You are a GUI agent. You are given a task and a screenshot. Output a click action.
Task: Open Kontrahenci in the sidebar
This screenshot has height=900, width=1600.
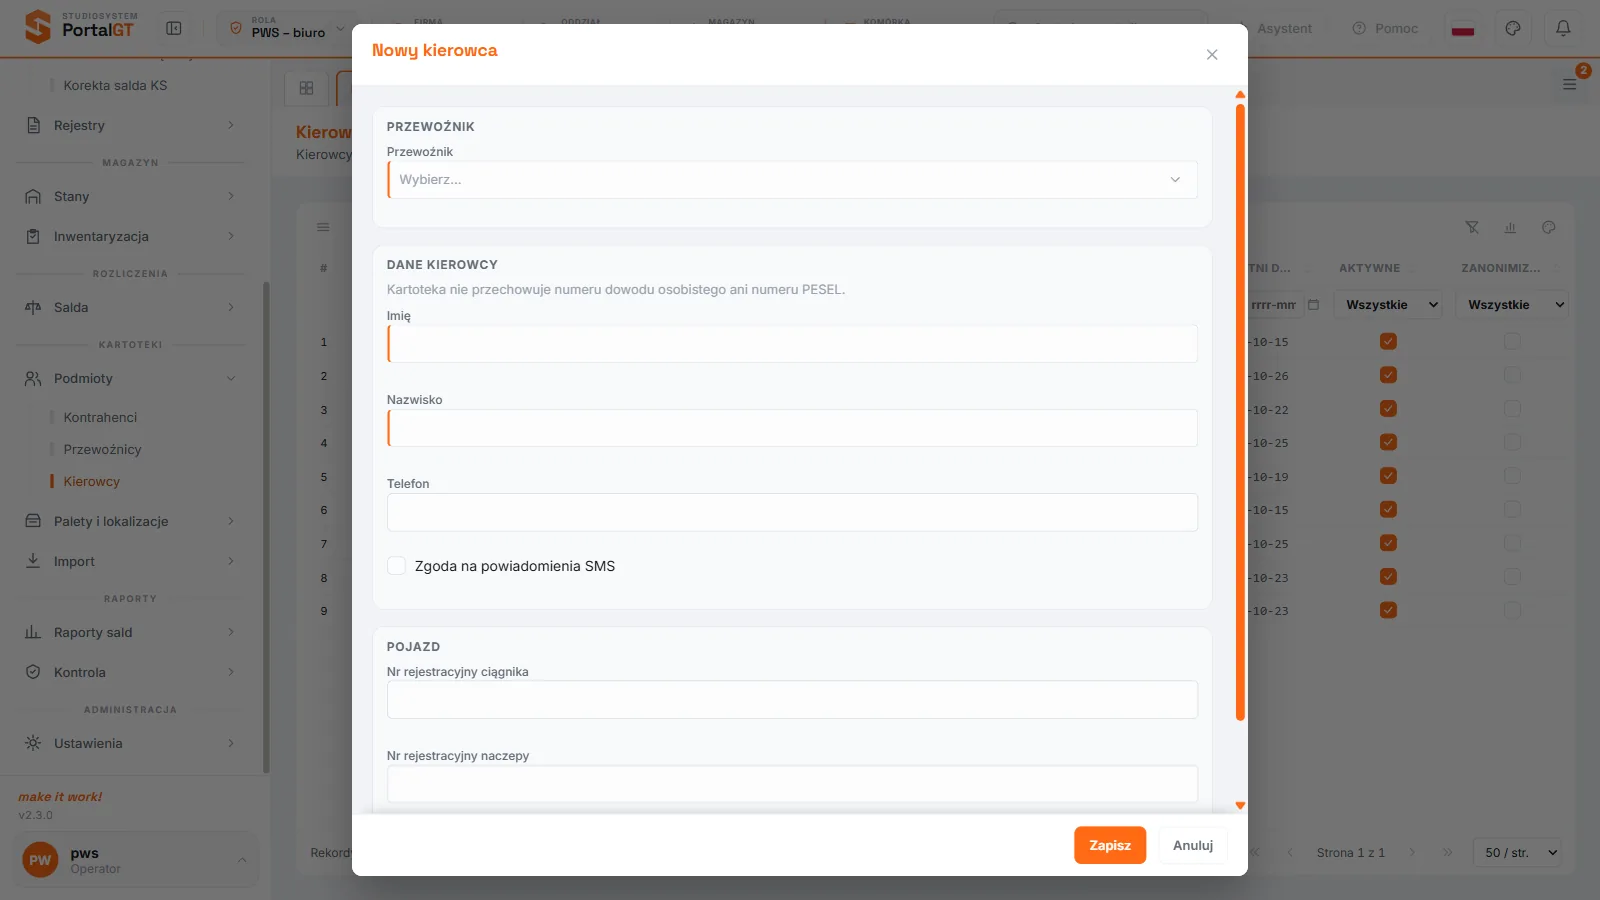[100, 417]
